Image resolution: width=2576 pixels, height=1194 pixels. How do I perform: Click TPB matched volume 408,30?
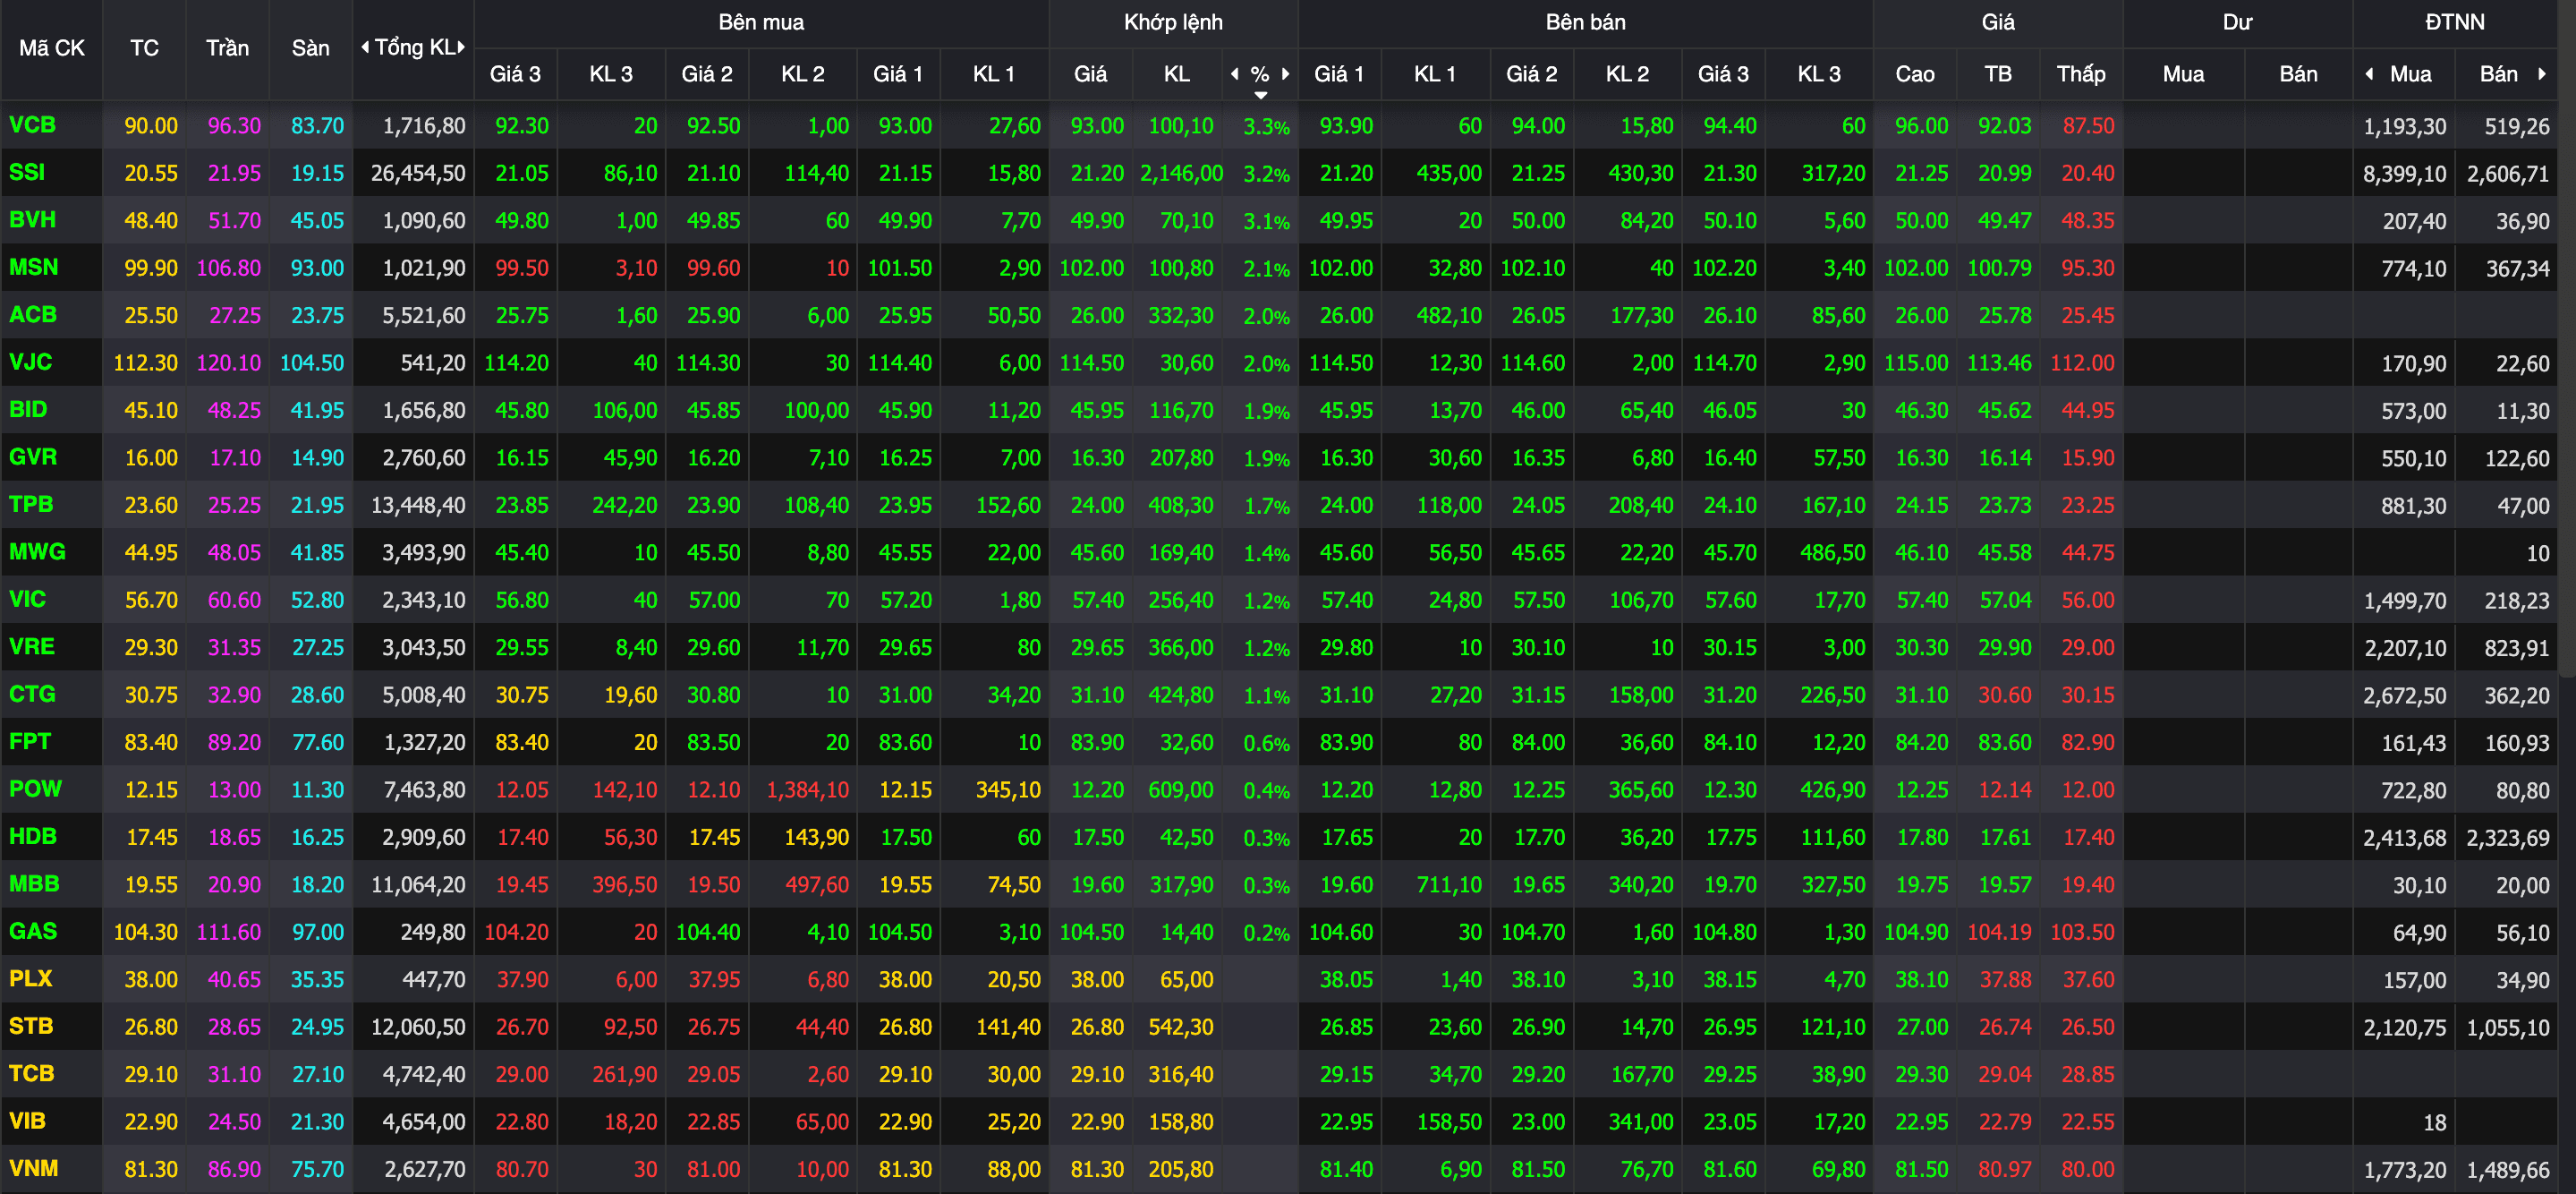coord(1180,505)
